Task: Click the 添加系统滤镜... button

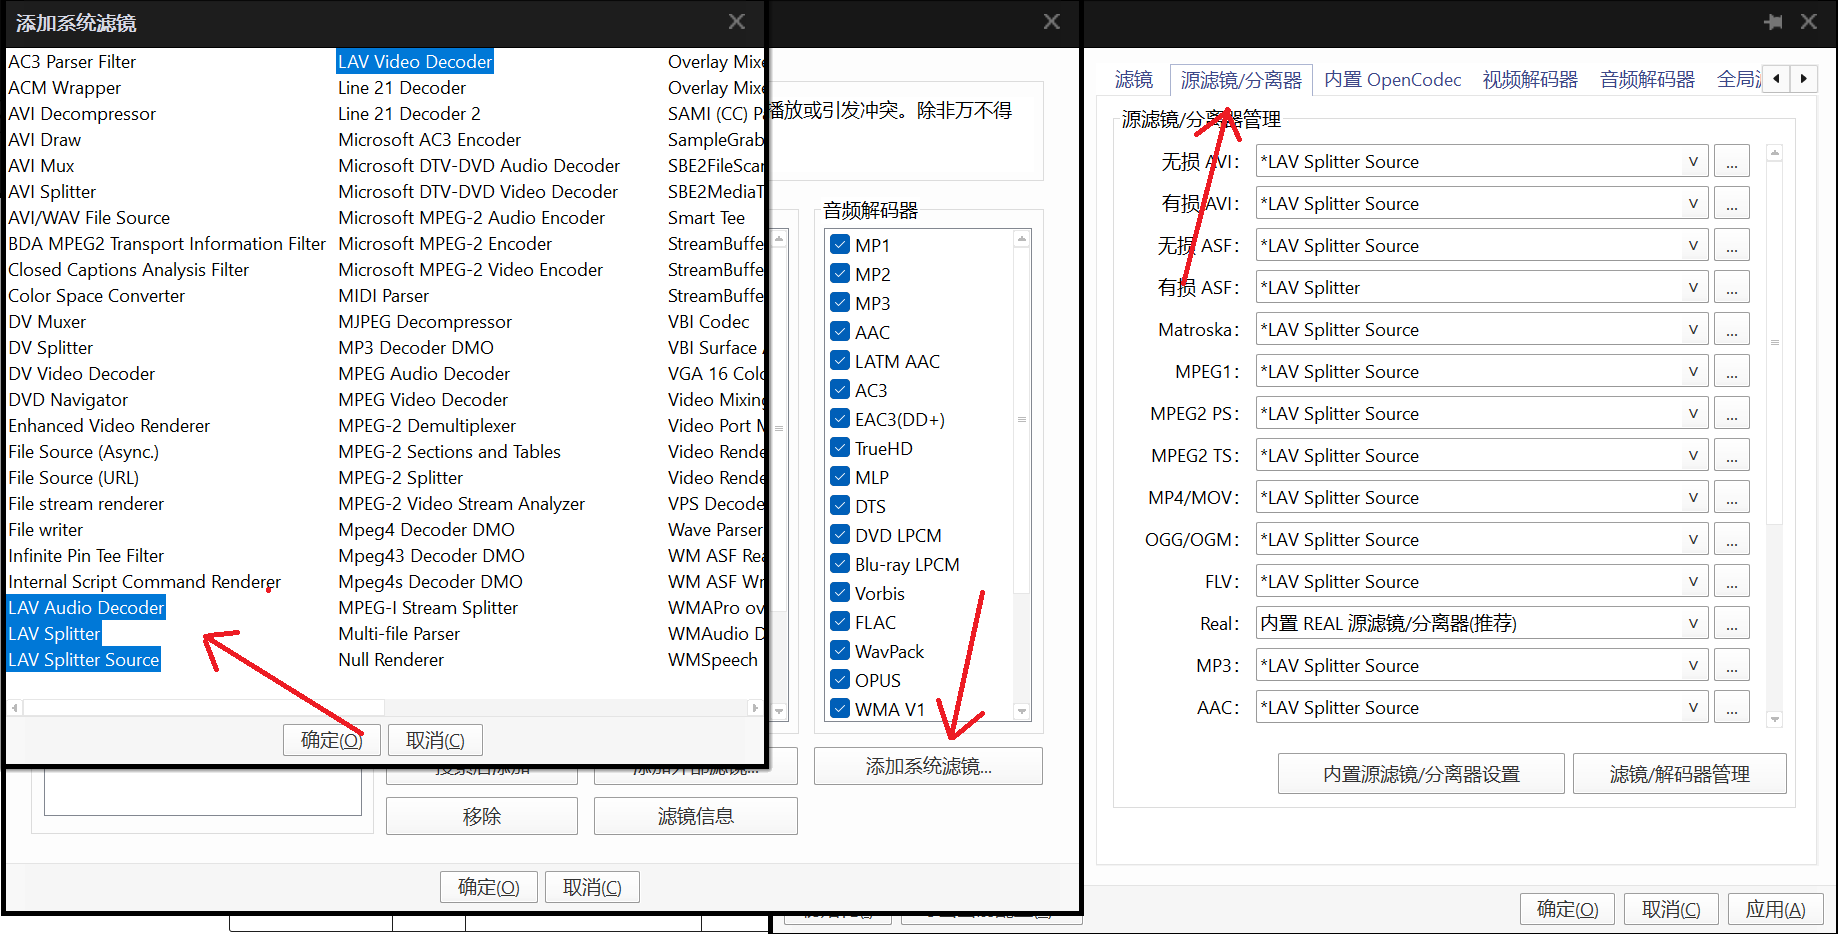Action: point(928,766)
